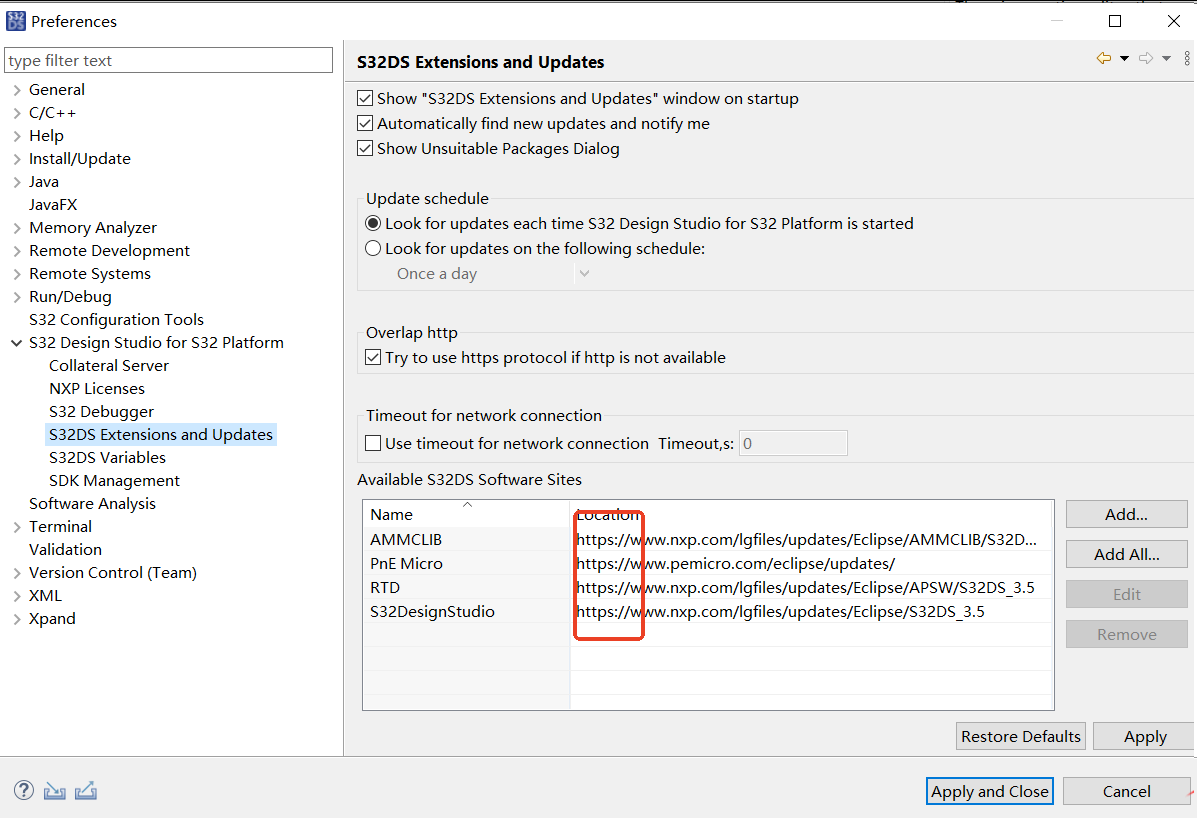Select Software Analysis tree item
The image size is (1197, 818).
tap(92, 504)
